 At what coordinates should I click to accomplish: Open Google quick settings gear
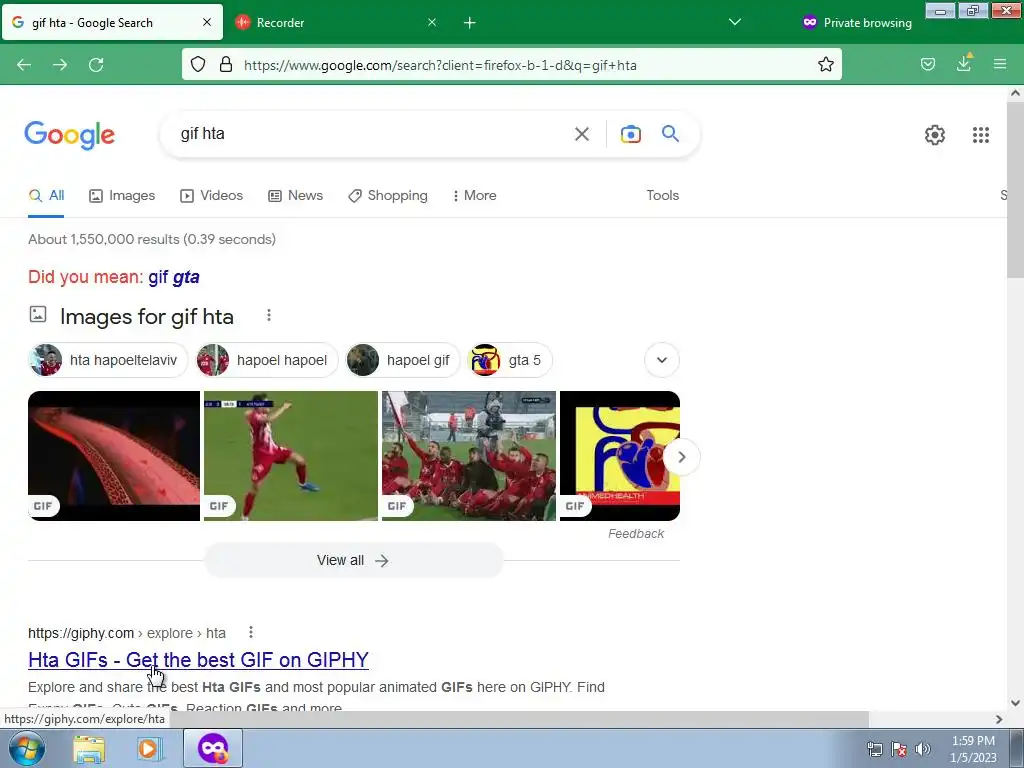[x=935, y=135]
